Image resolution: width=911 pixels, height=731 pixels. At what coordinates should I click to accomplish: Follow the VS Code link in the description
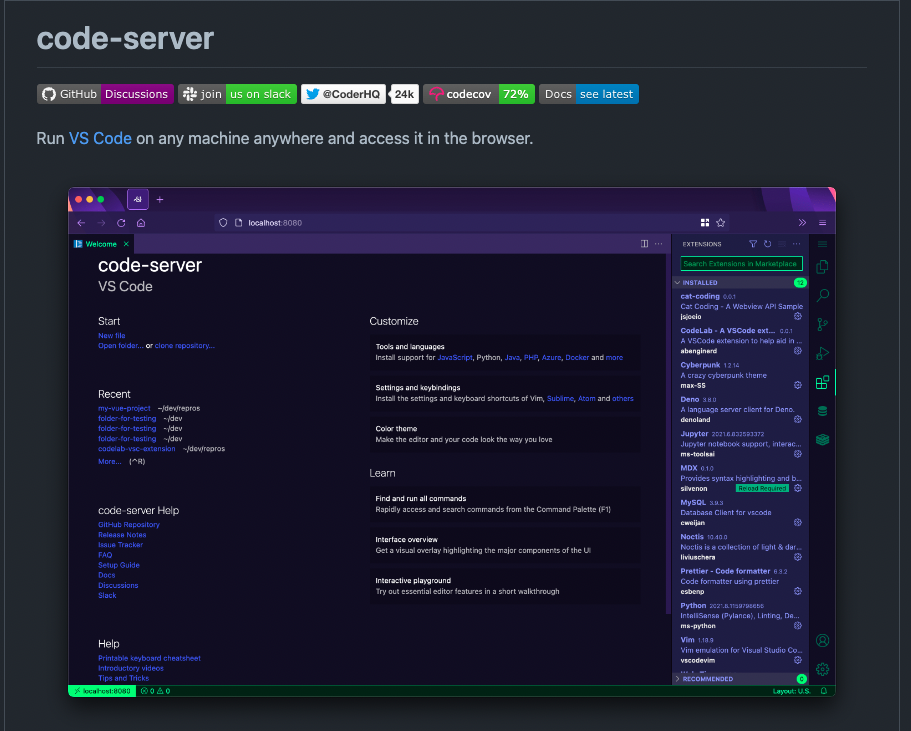[x=100, y=138]
